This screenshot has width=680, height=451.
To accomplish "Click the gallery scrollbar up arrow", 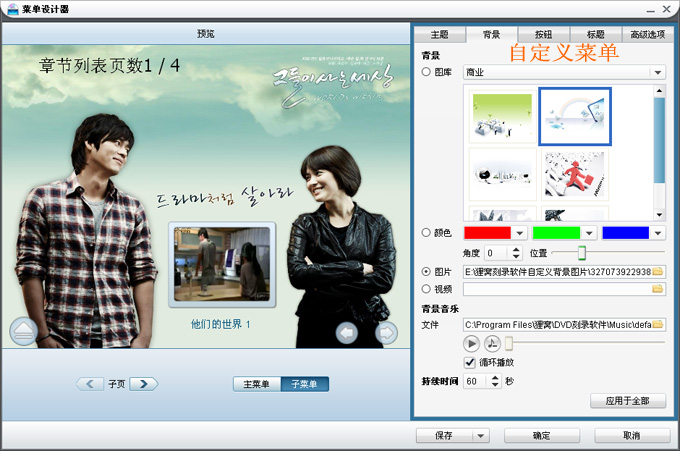I will coord(659,91).
